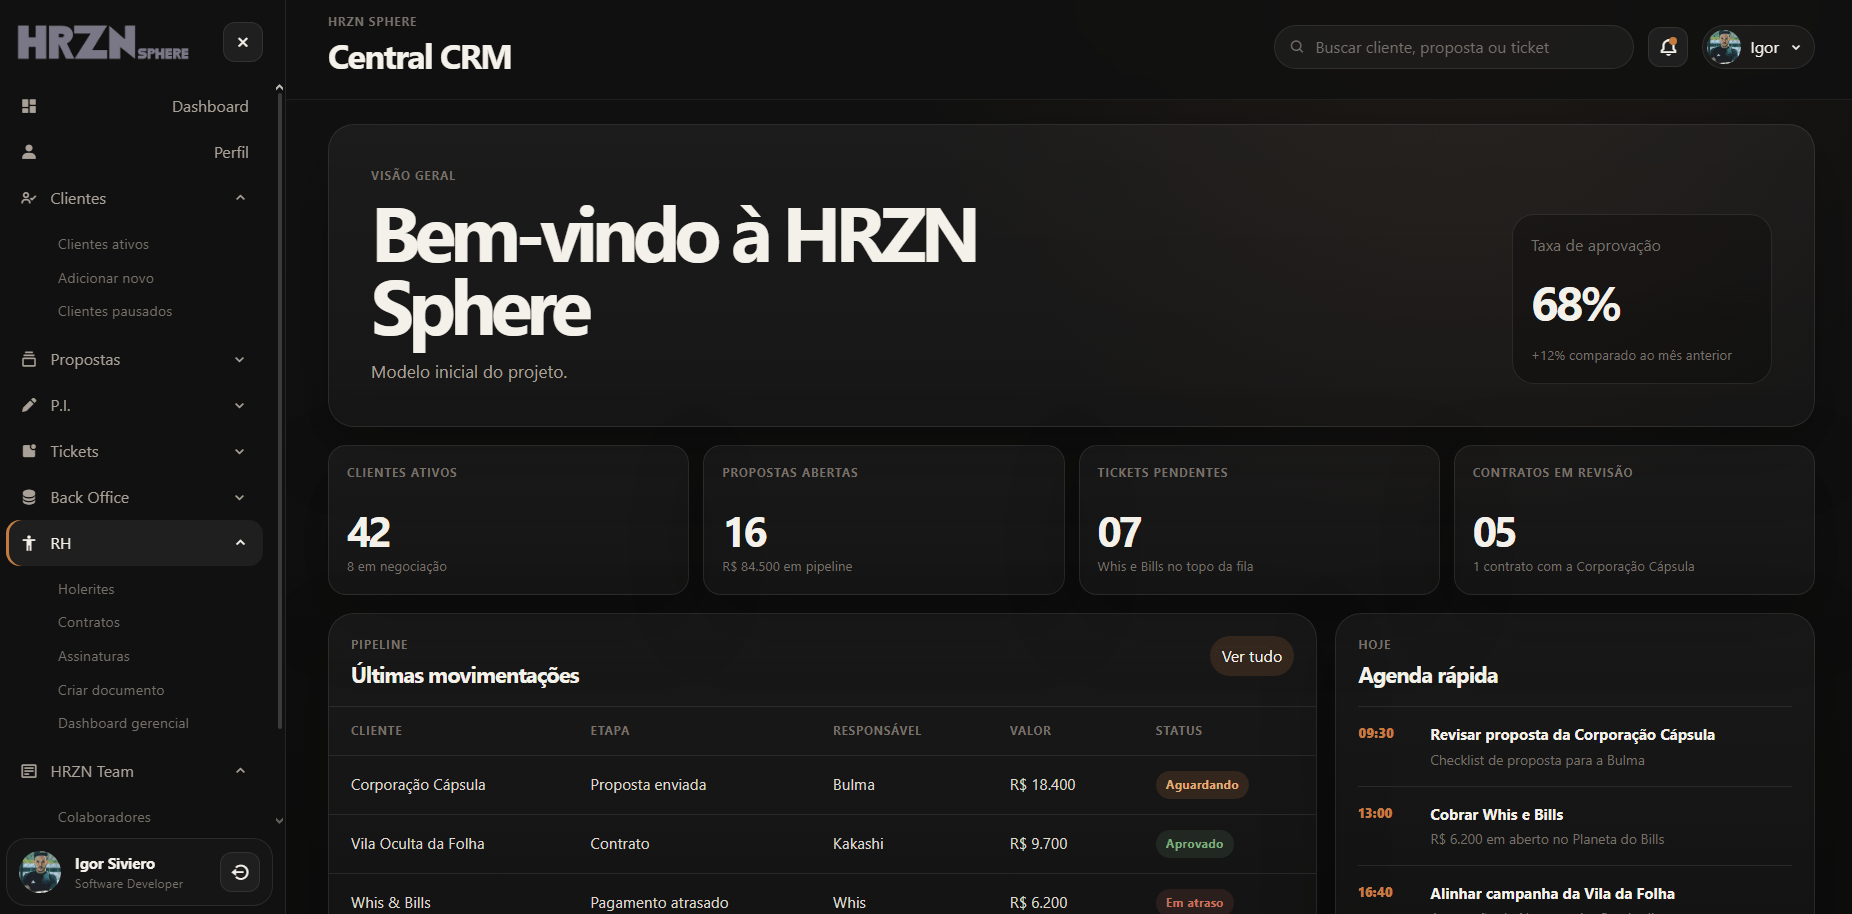
Task: Focus the Buscar cliente search field
Action: (1453, 47)
